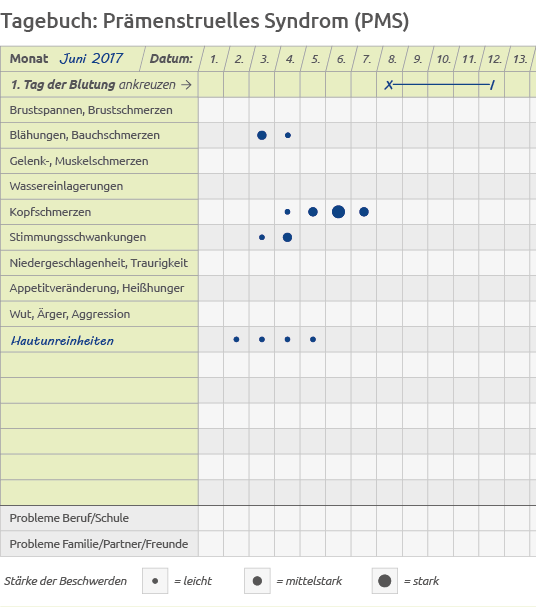Click the small Hautunreinheiten dot on day 2
Screen dimensions: 536x607
236,340
